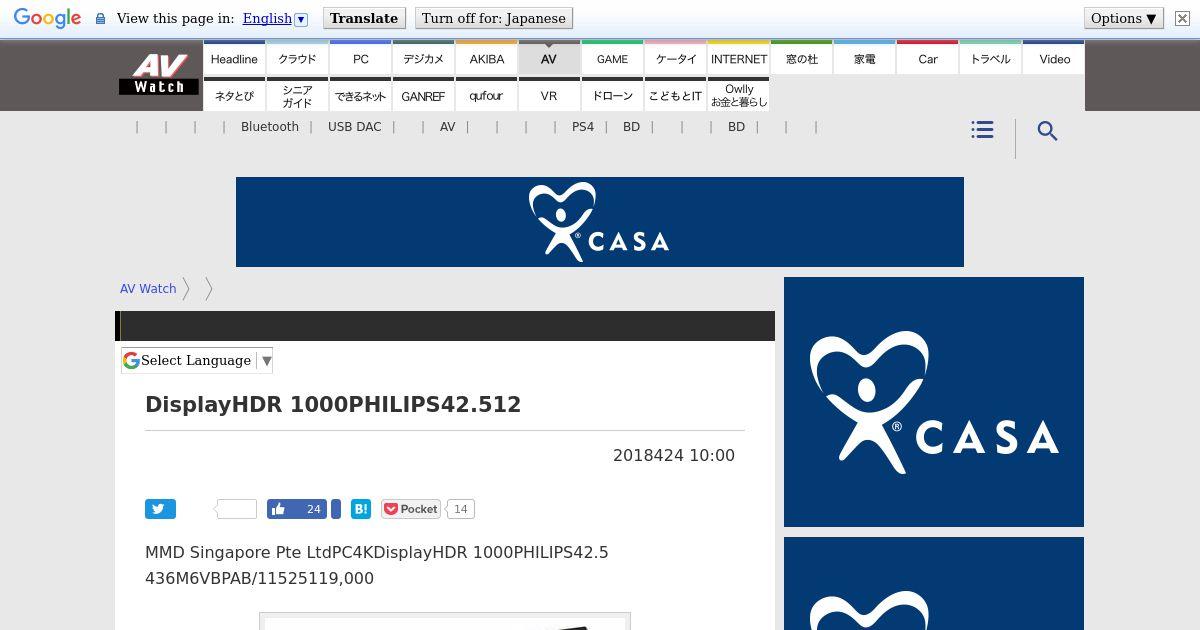Open the デジカメ section tab
Screen dimensions: 1200x630
pyautogui.click(x=423, y=58)
